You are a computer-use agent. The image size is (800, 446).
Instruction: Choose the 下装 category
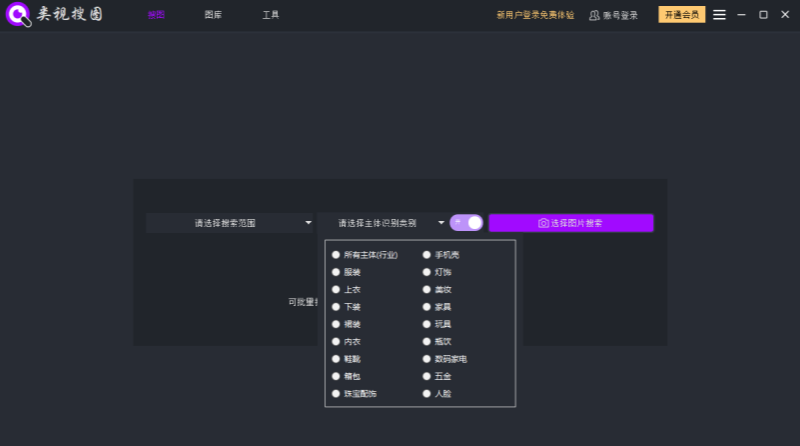[346, 307]
